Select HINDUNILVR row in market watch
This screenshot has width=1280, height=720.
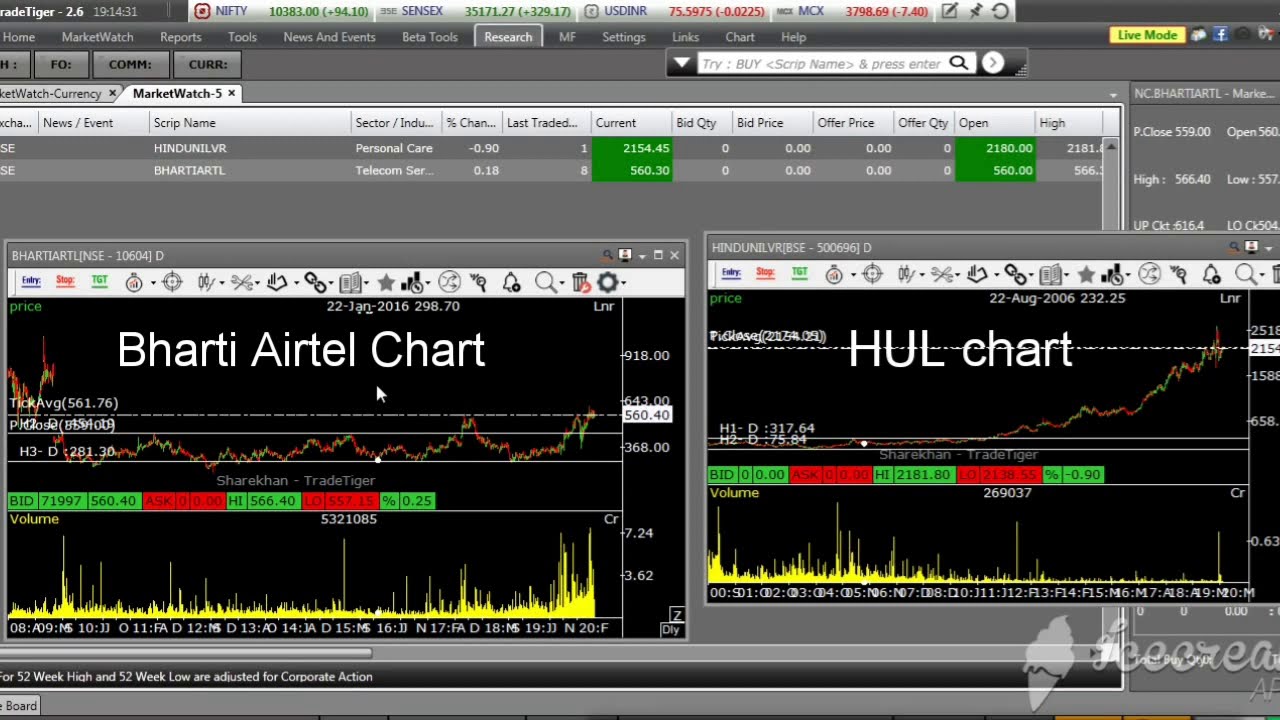click(551, 148)
